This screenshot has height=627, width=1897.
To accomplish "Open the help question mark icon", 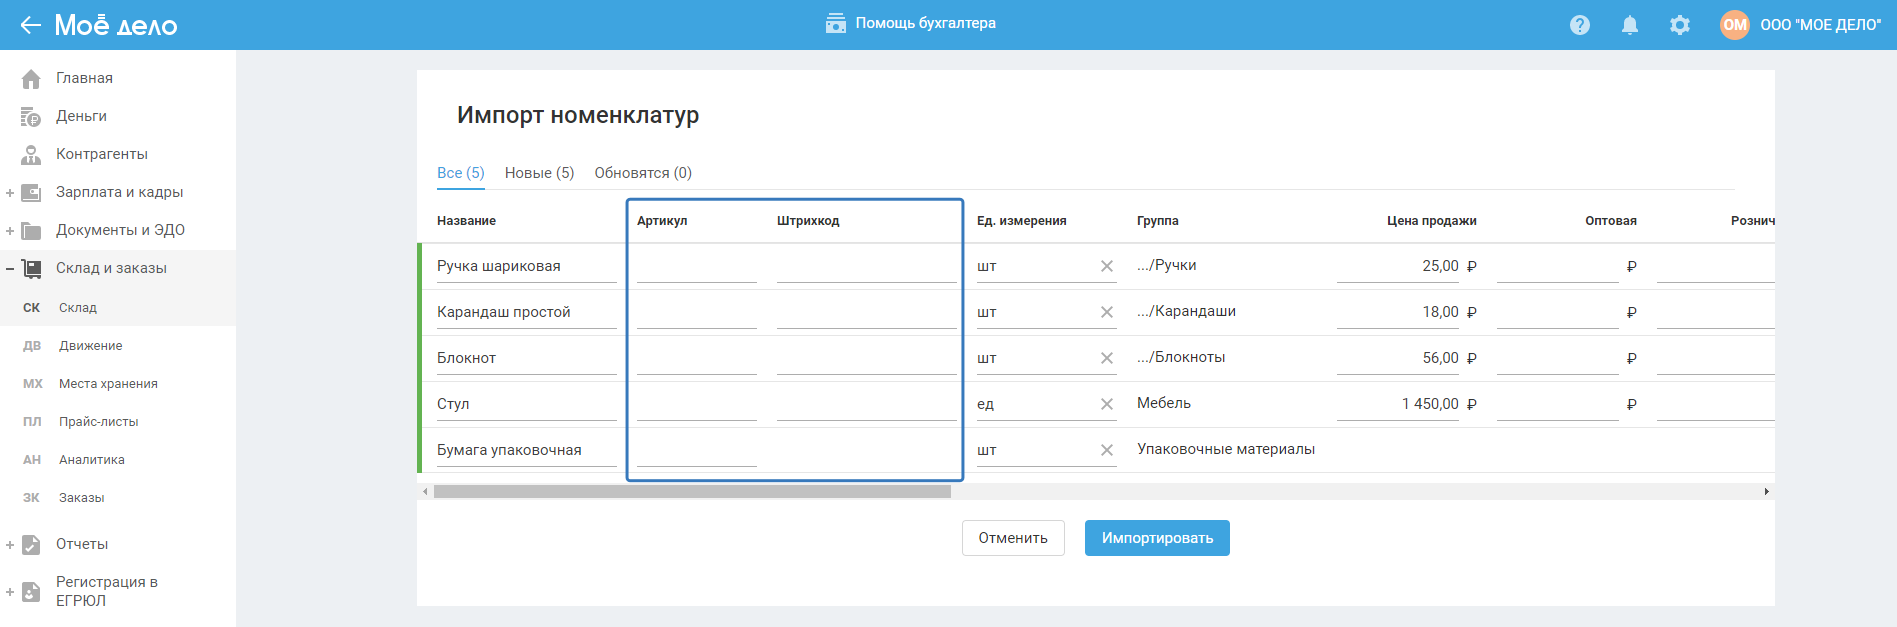I will coord(1580,25).
